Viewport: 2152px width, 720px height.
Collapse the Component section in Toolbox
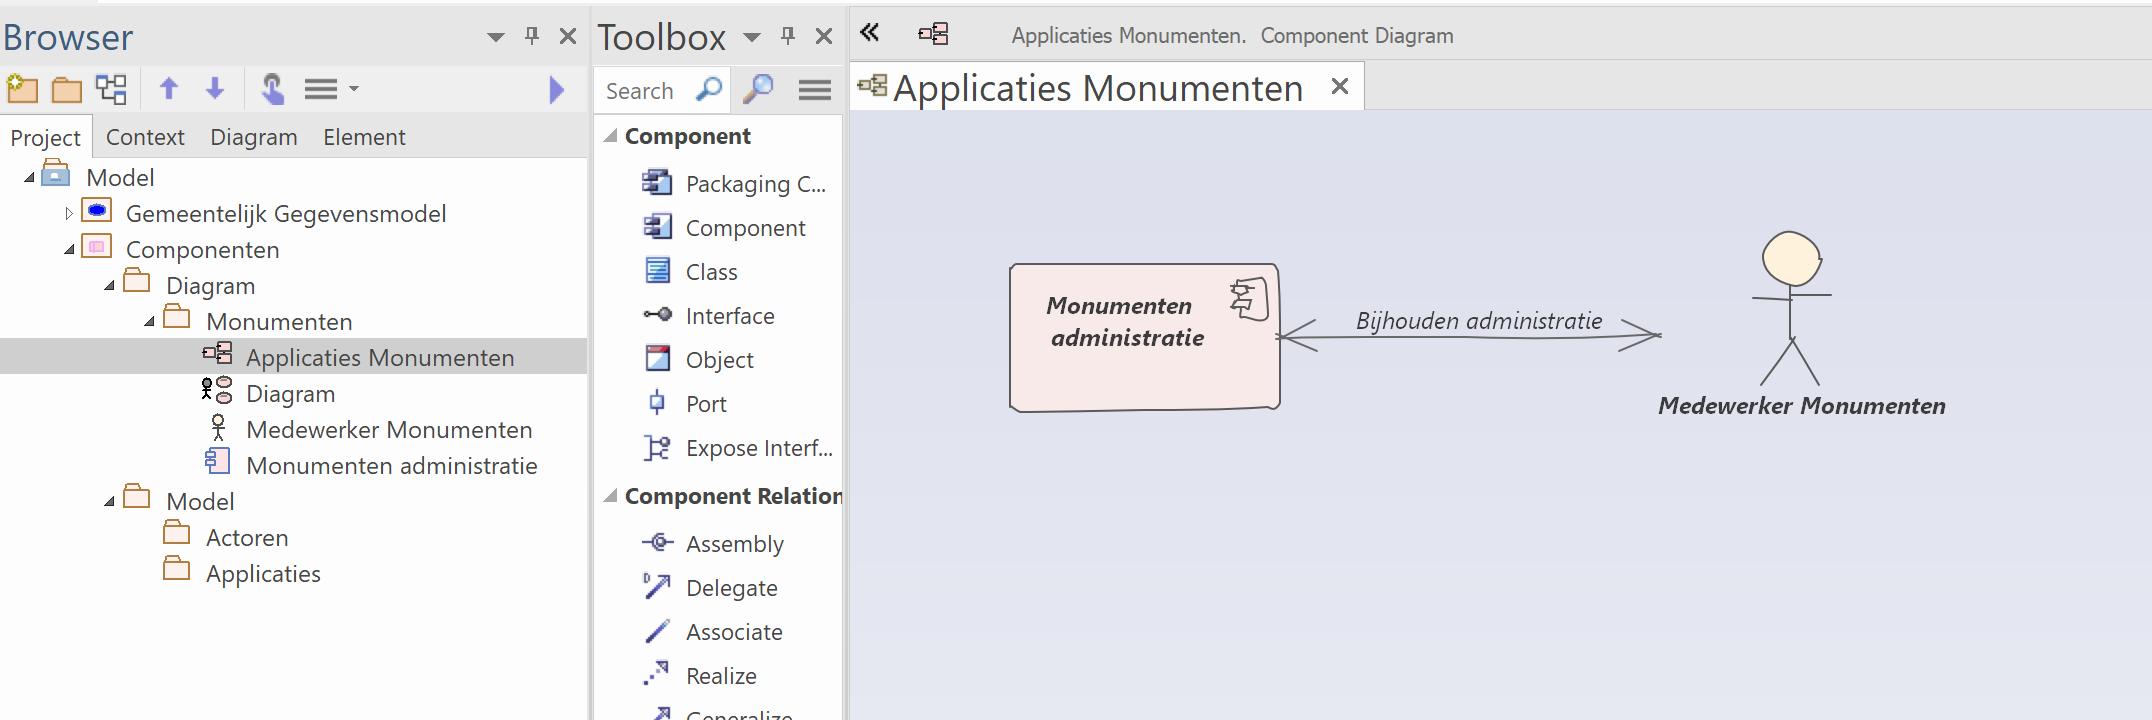point(611,136)
